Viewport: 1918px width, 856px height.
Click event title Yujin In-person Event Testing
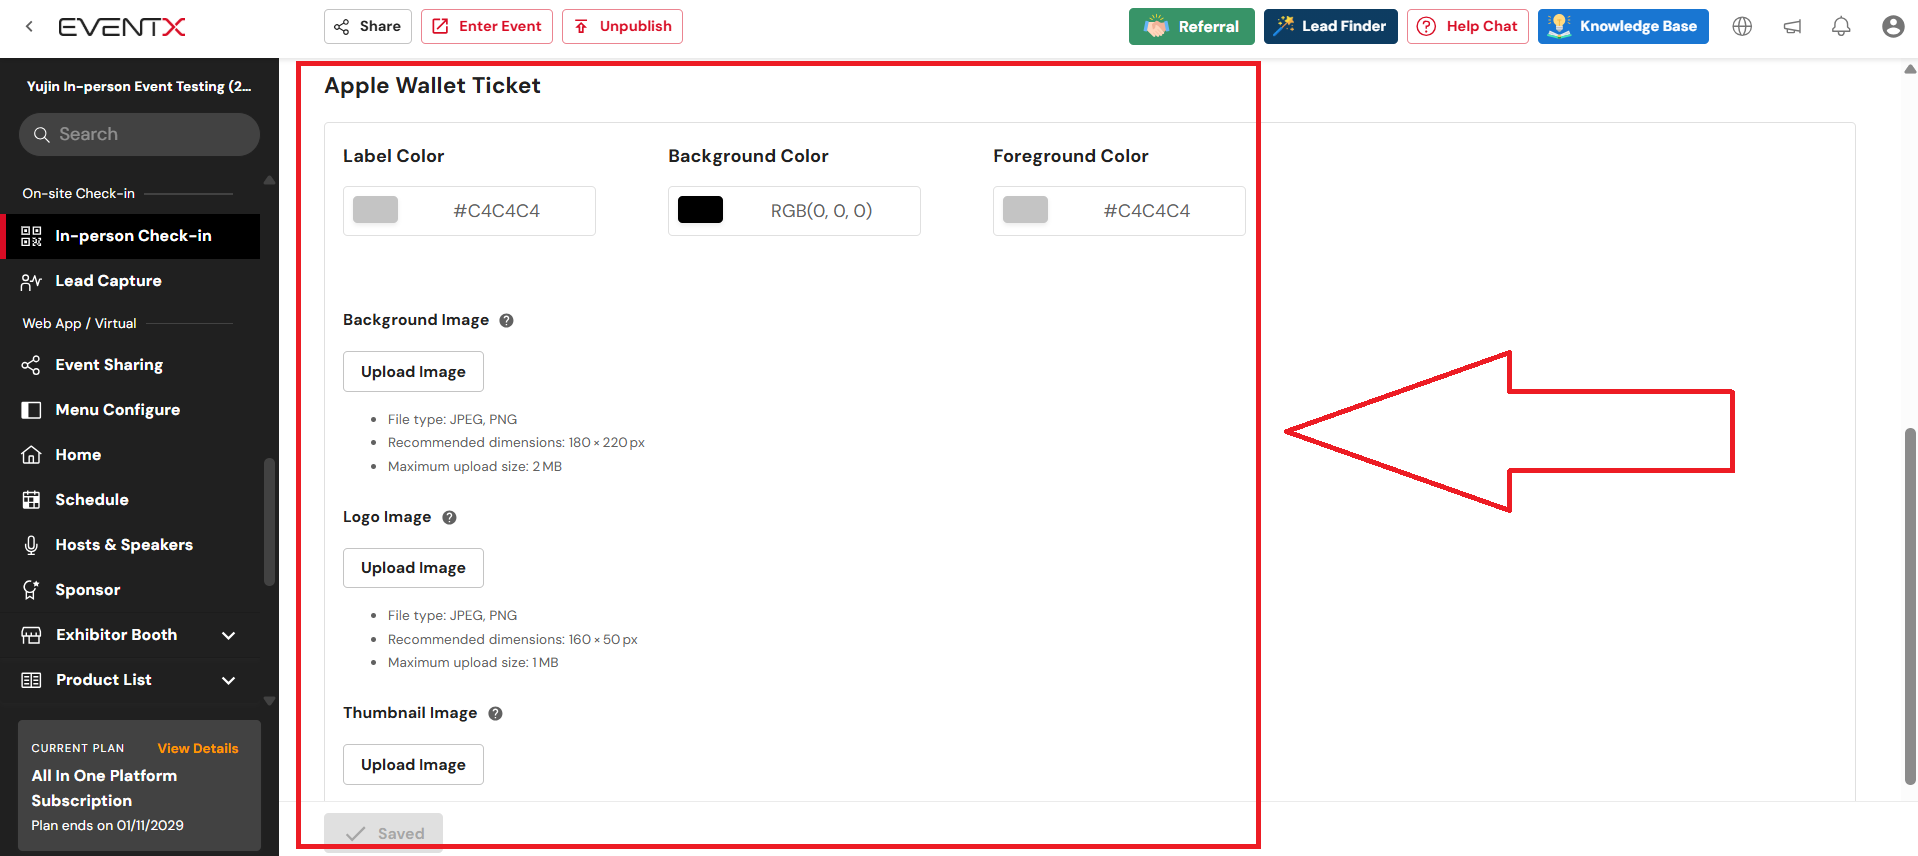pyautogui.click(x=139, y=87)
